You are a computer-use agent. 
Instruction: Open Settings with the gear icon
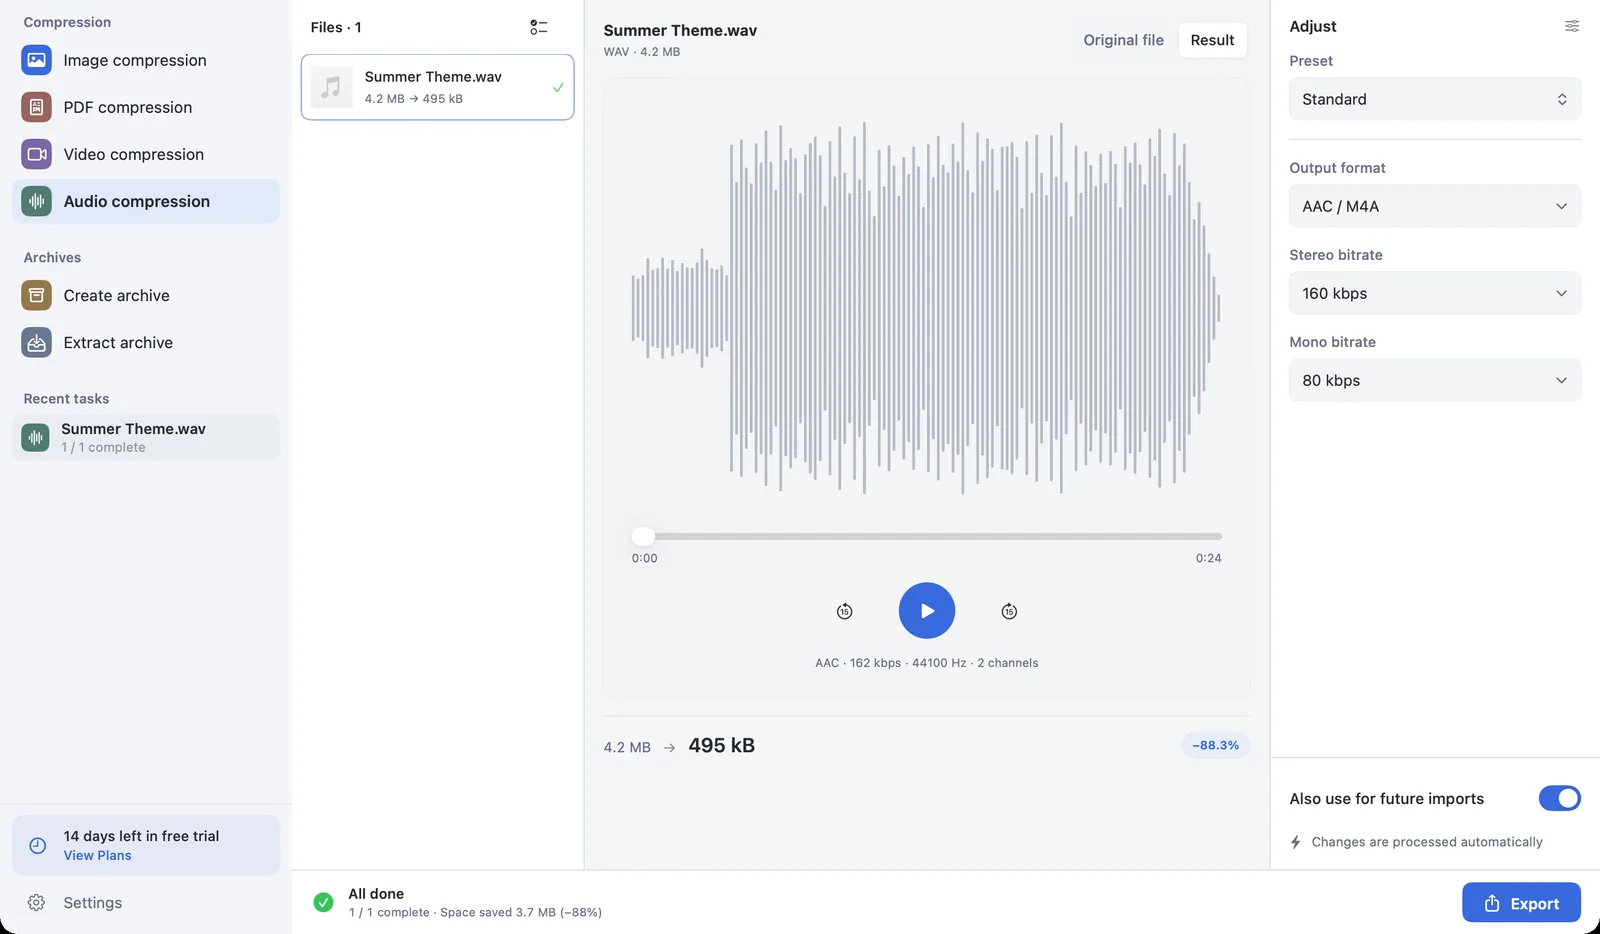(37, 902)
